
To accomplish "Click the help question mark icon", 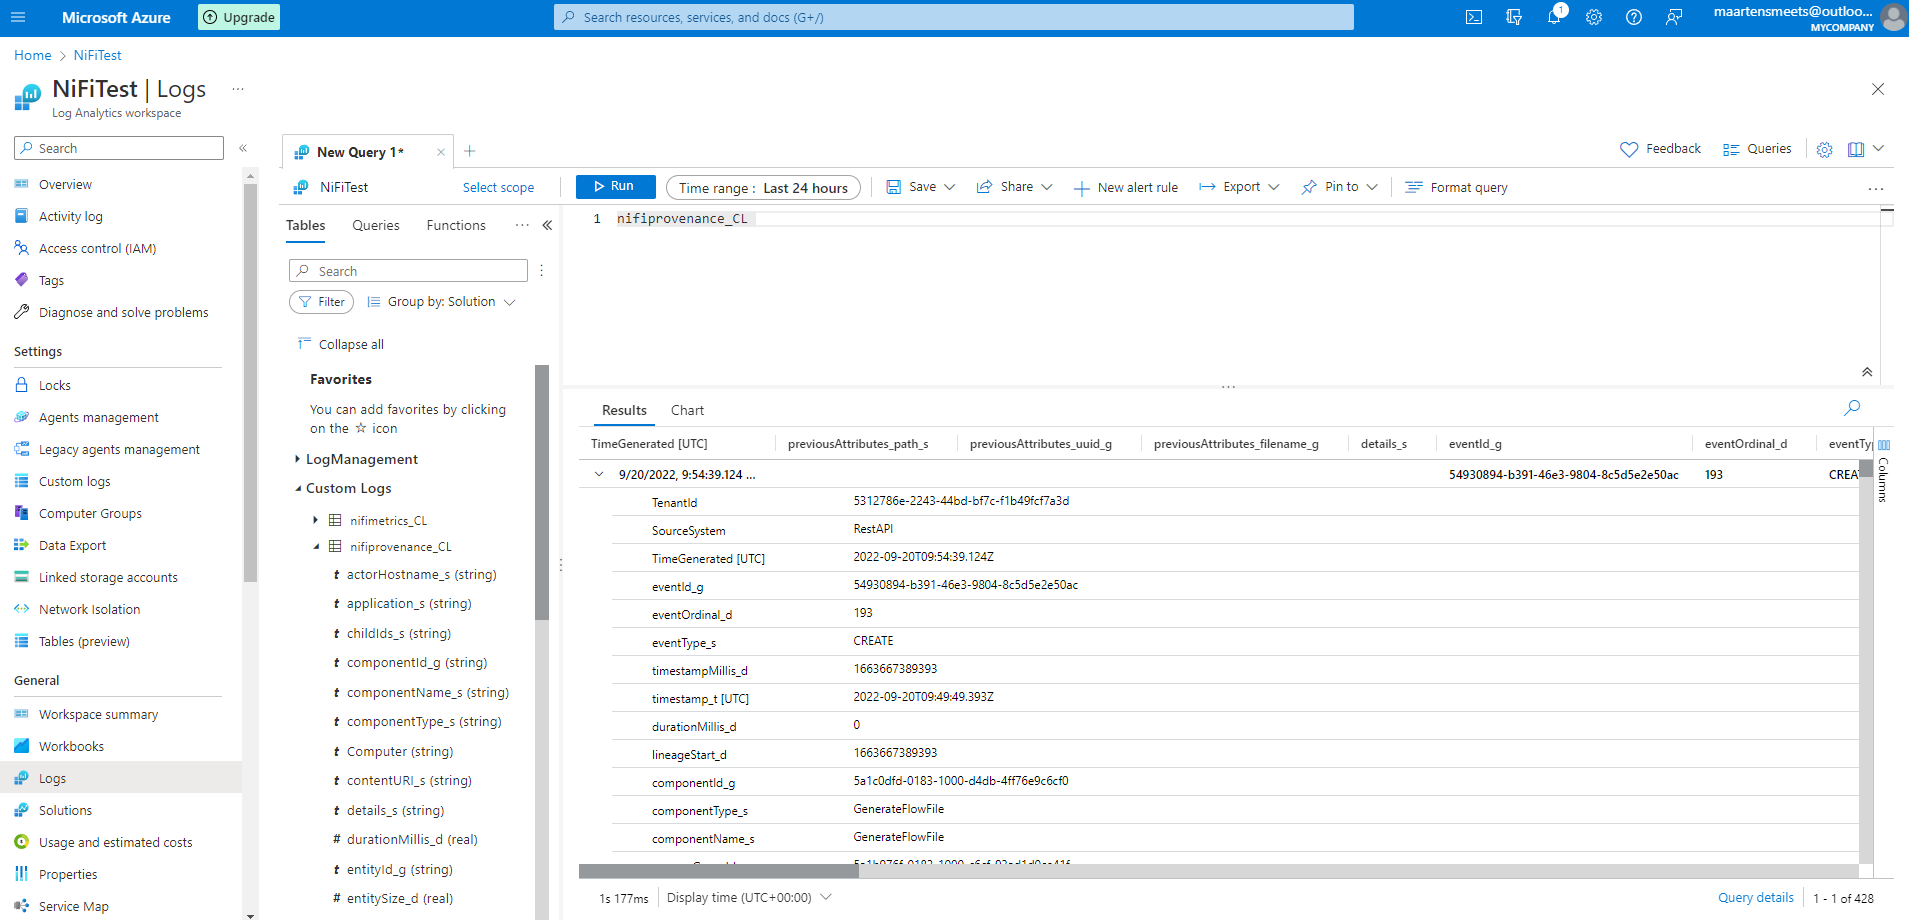I will tap(1634, 17).
